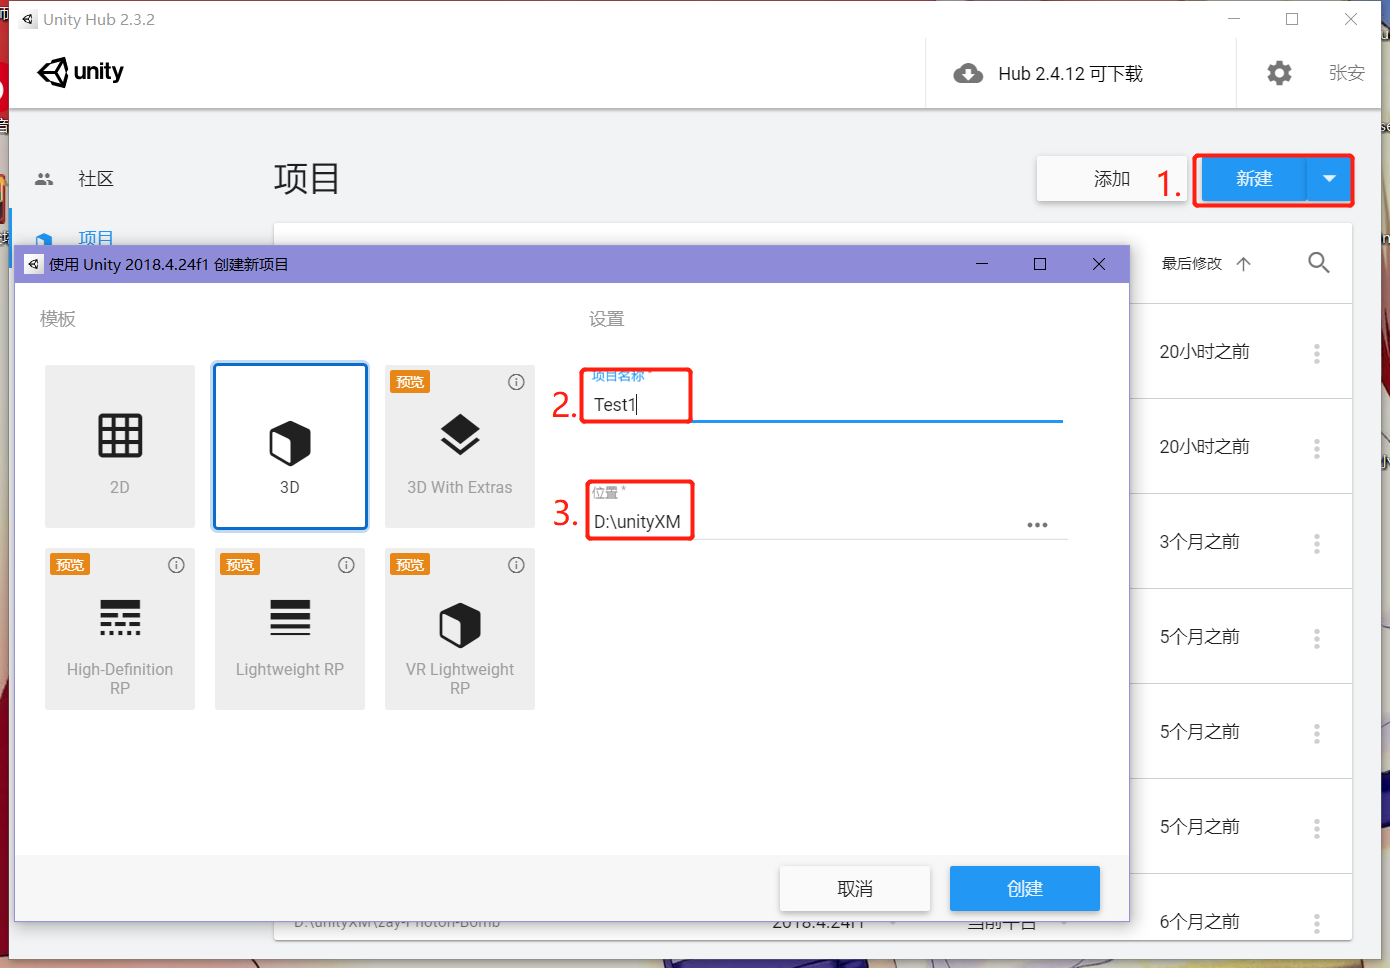Screen dimensions: 1390x968
Task: Click the 添加 button
Action: 1111,178
